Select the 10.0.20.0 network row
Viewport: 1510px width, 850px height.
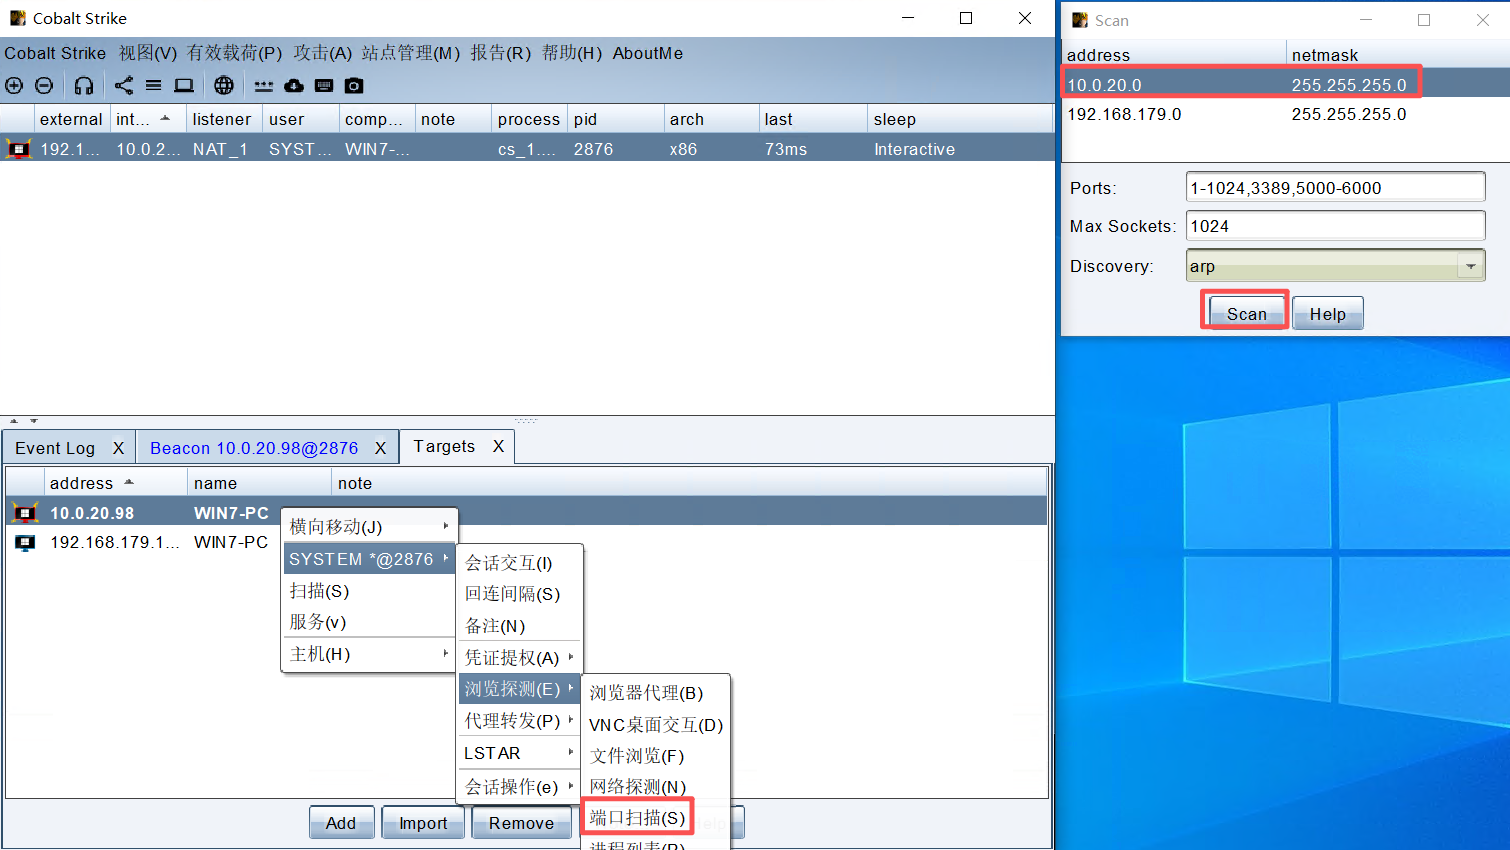pyautogui.click(x=1285, y=85)
